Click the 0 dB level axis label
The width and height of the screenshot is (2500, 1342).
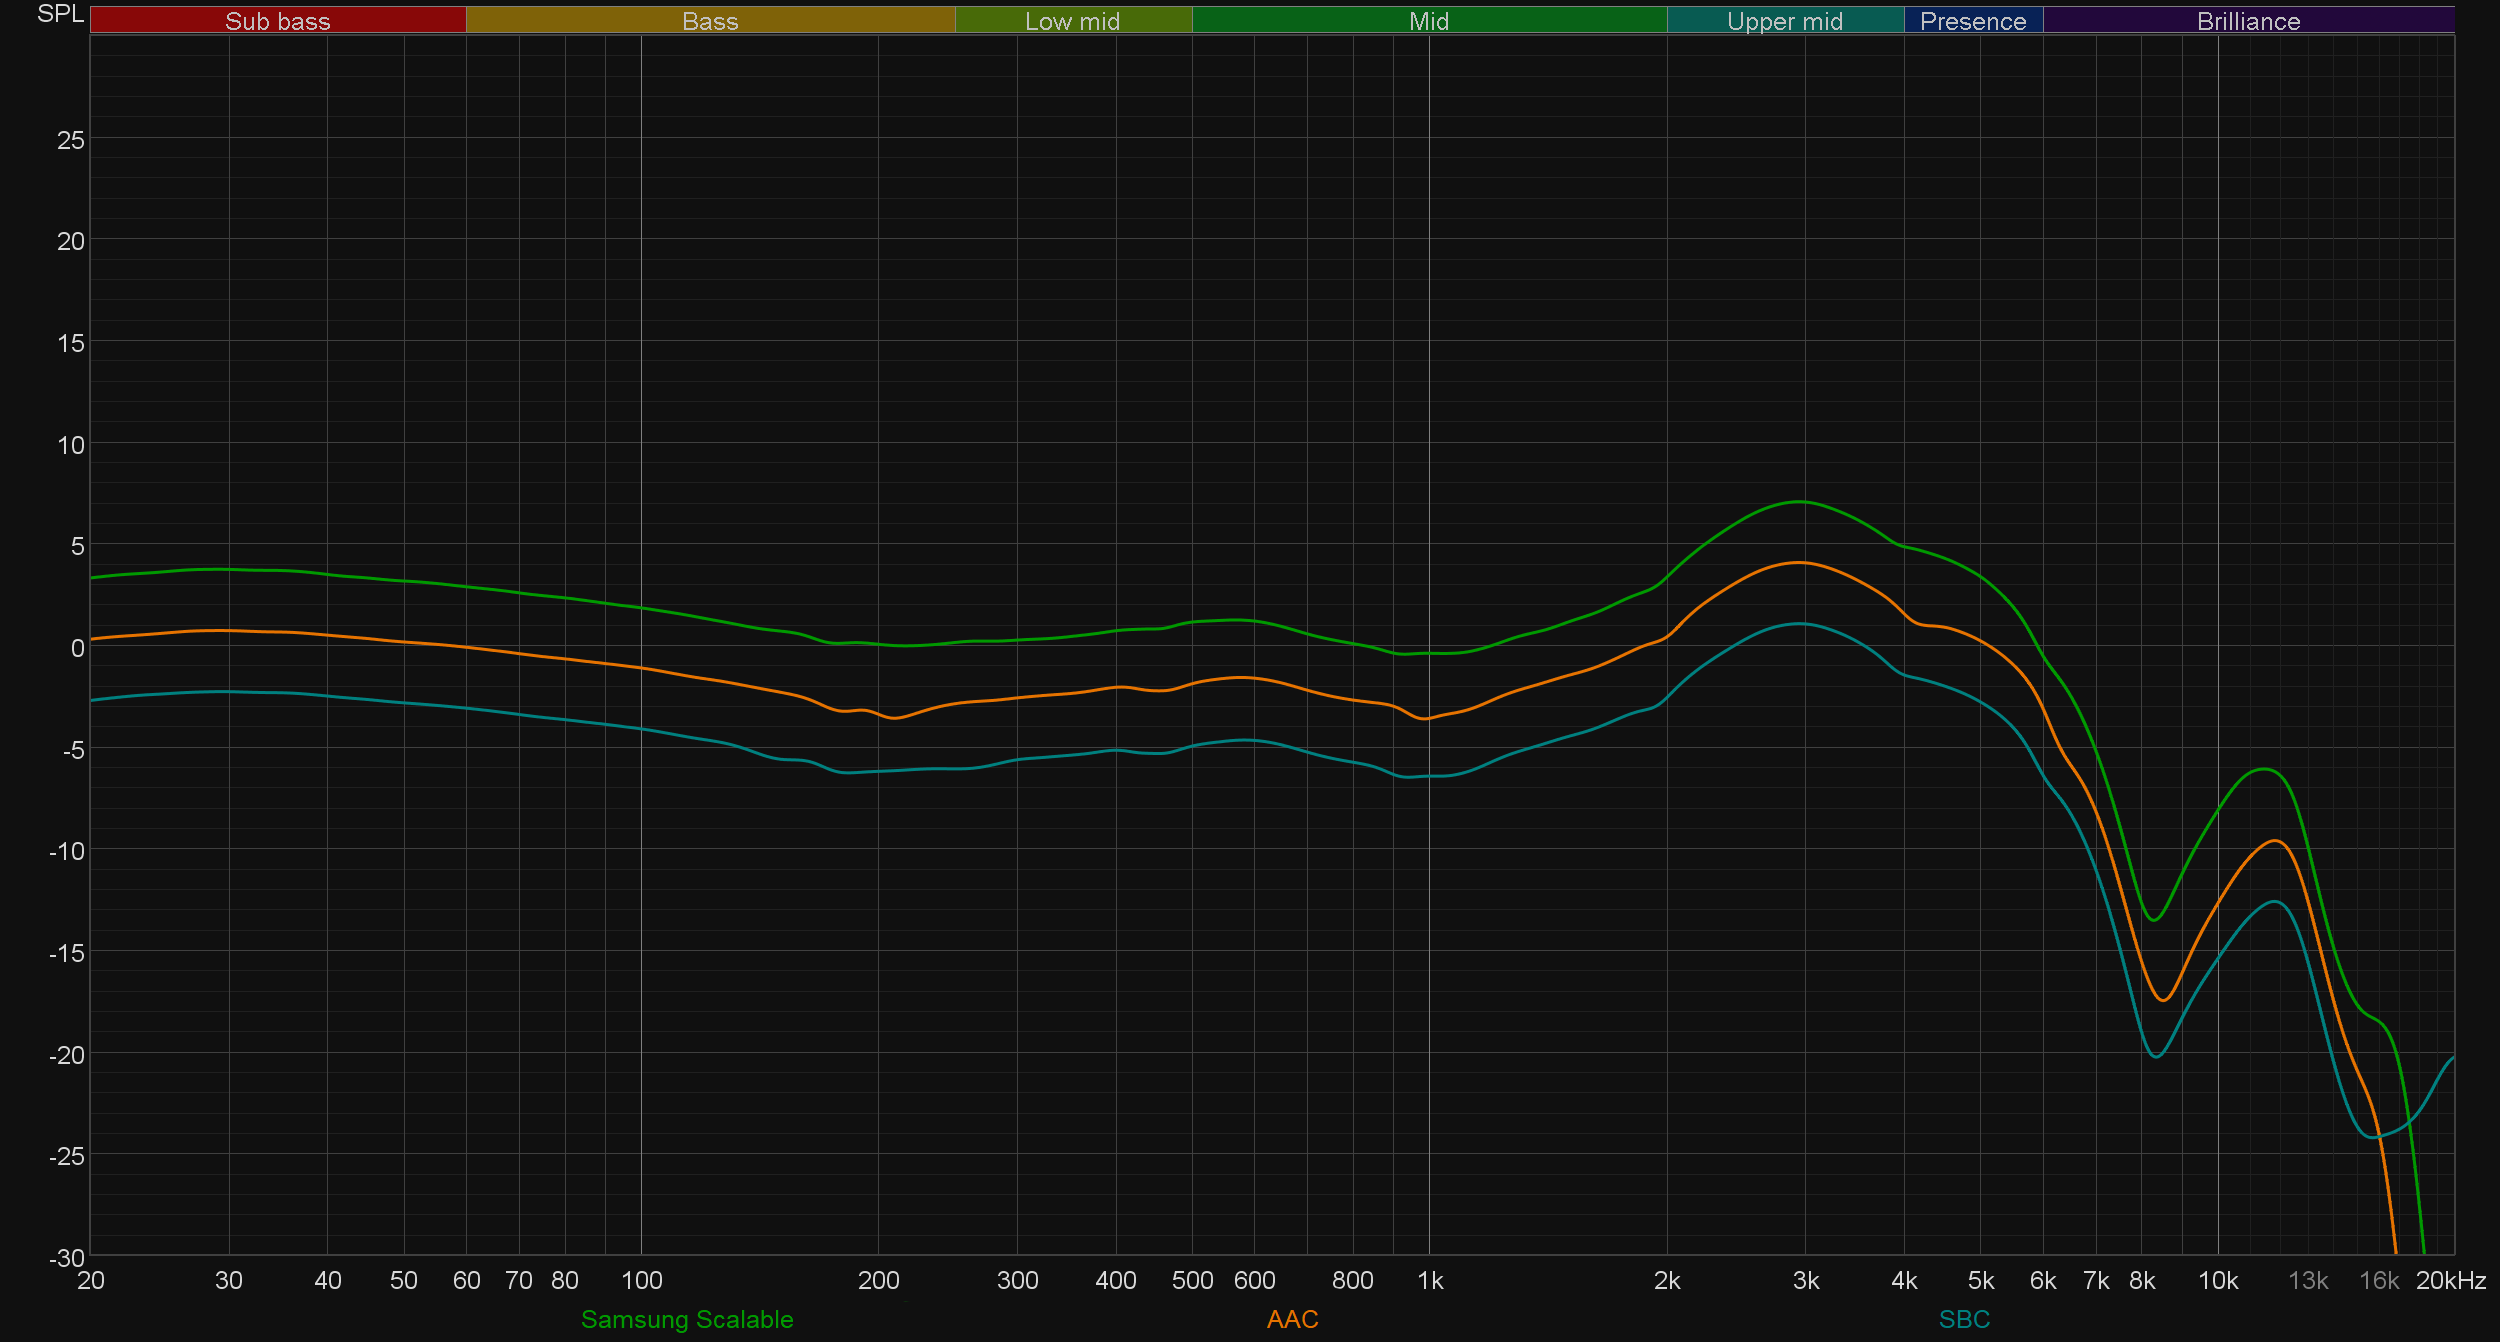click(77, 648)
